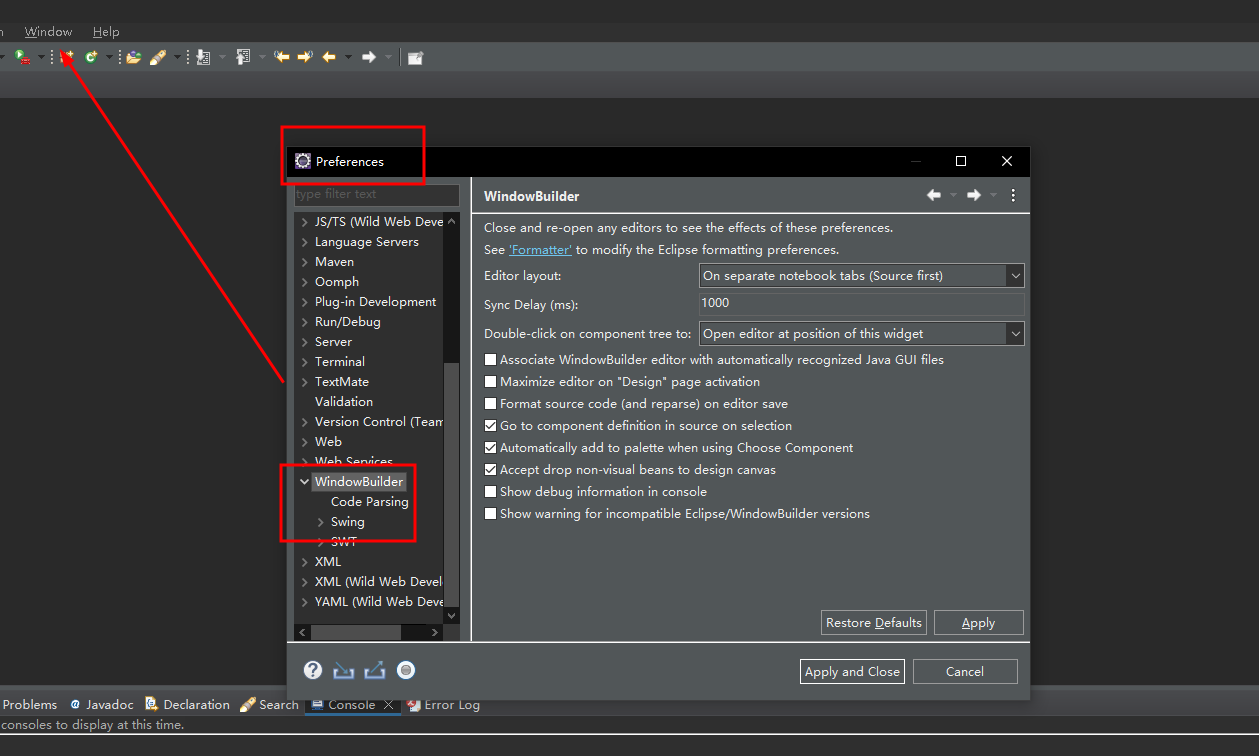Click the Pin Editor toolbar icon
Screen dimensions: 1259x756
coord(415,57)
